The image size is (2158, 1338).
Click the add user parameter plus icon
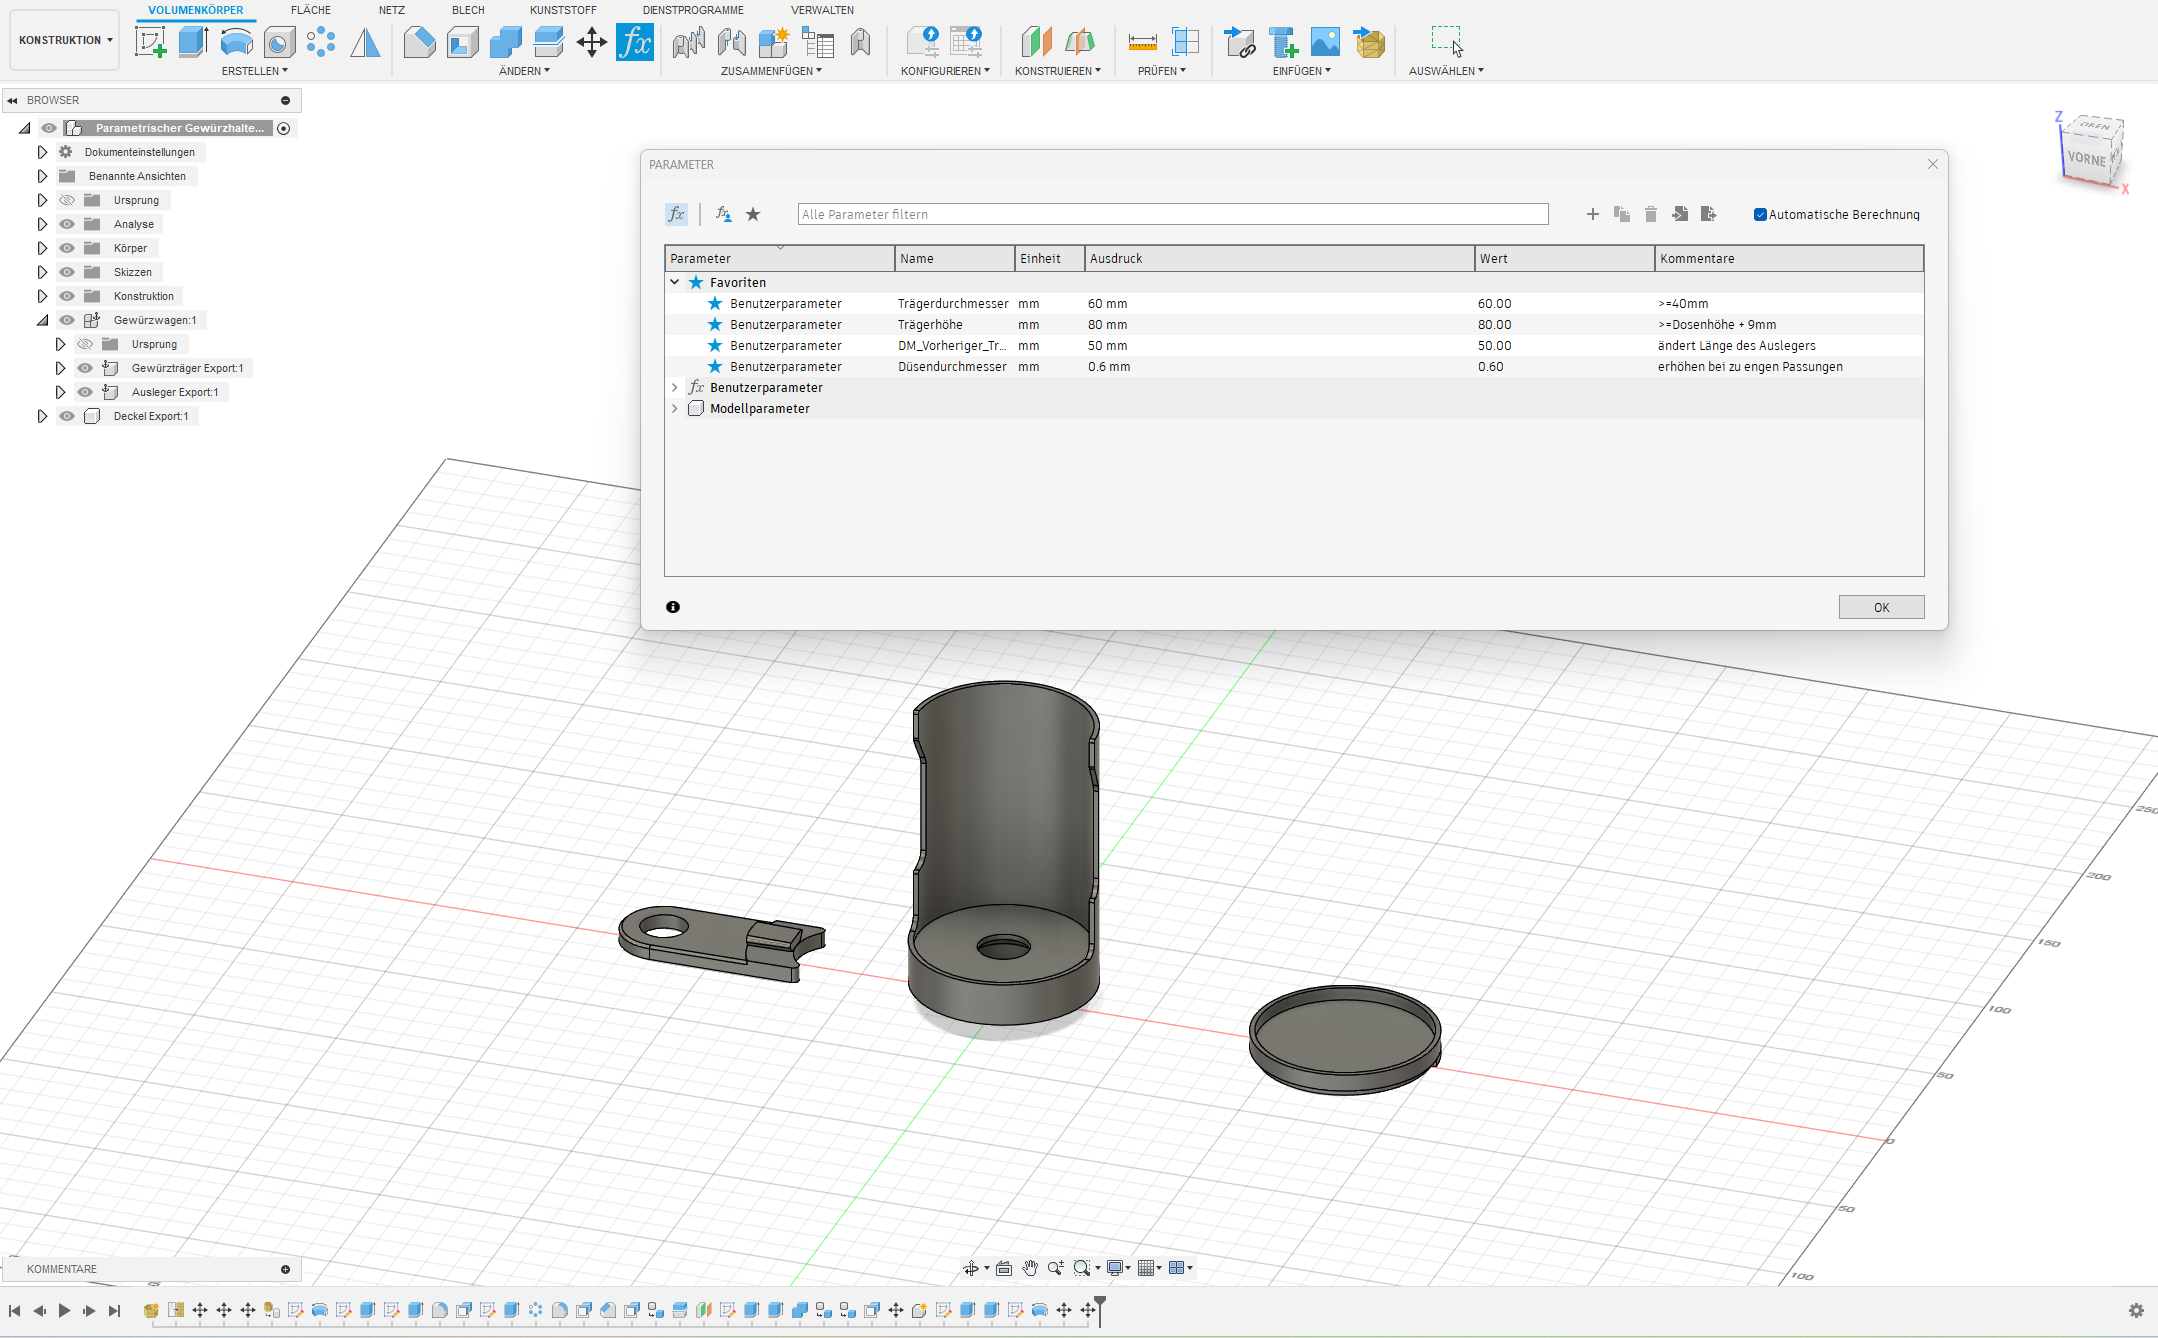[1593, 214]
